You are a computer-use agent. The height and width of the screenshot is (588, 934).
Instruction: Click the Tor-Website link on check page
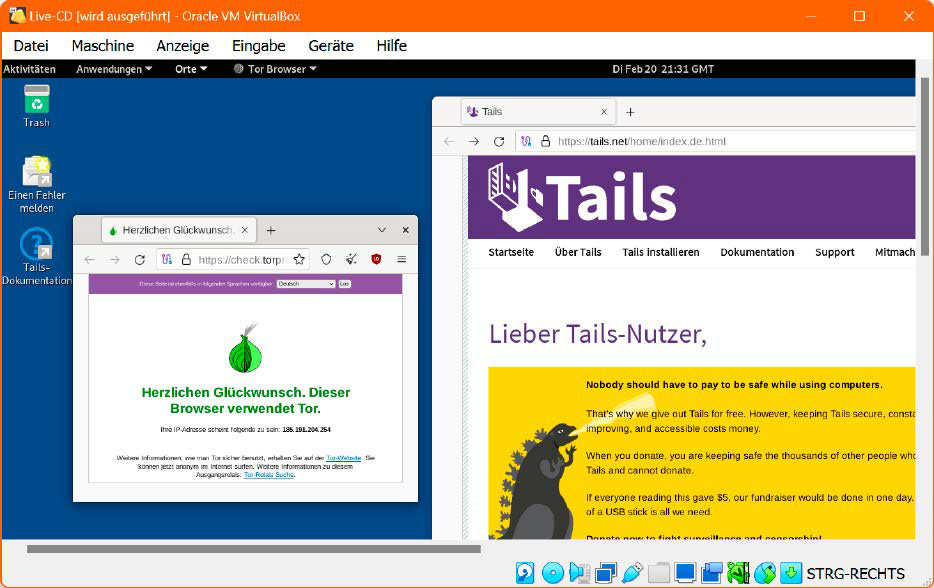(344, 458)
